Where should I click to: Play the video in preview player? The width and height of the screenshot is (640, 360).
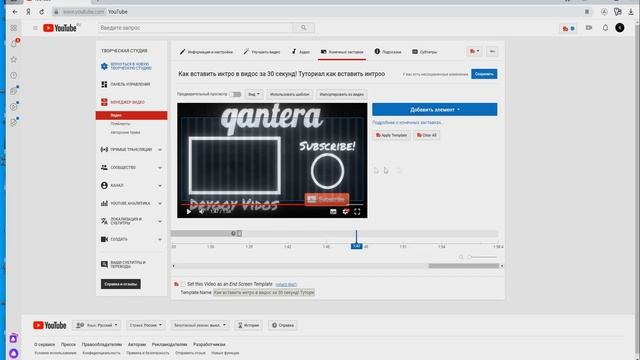coord(189,211)
